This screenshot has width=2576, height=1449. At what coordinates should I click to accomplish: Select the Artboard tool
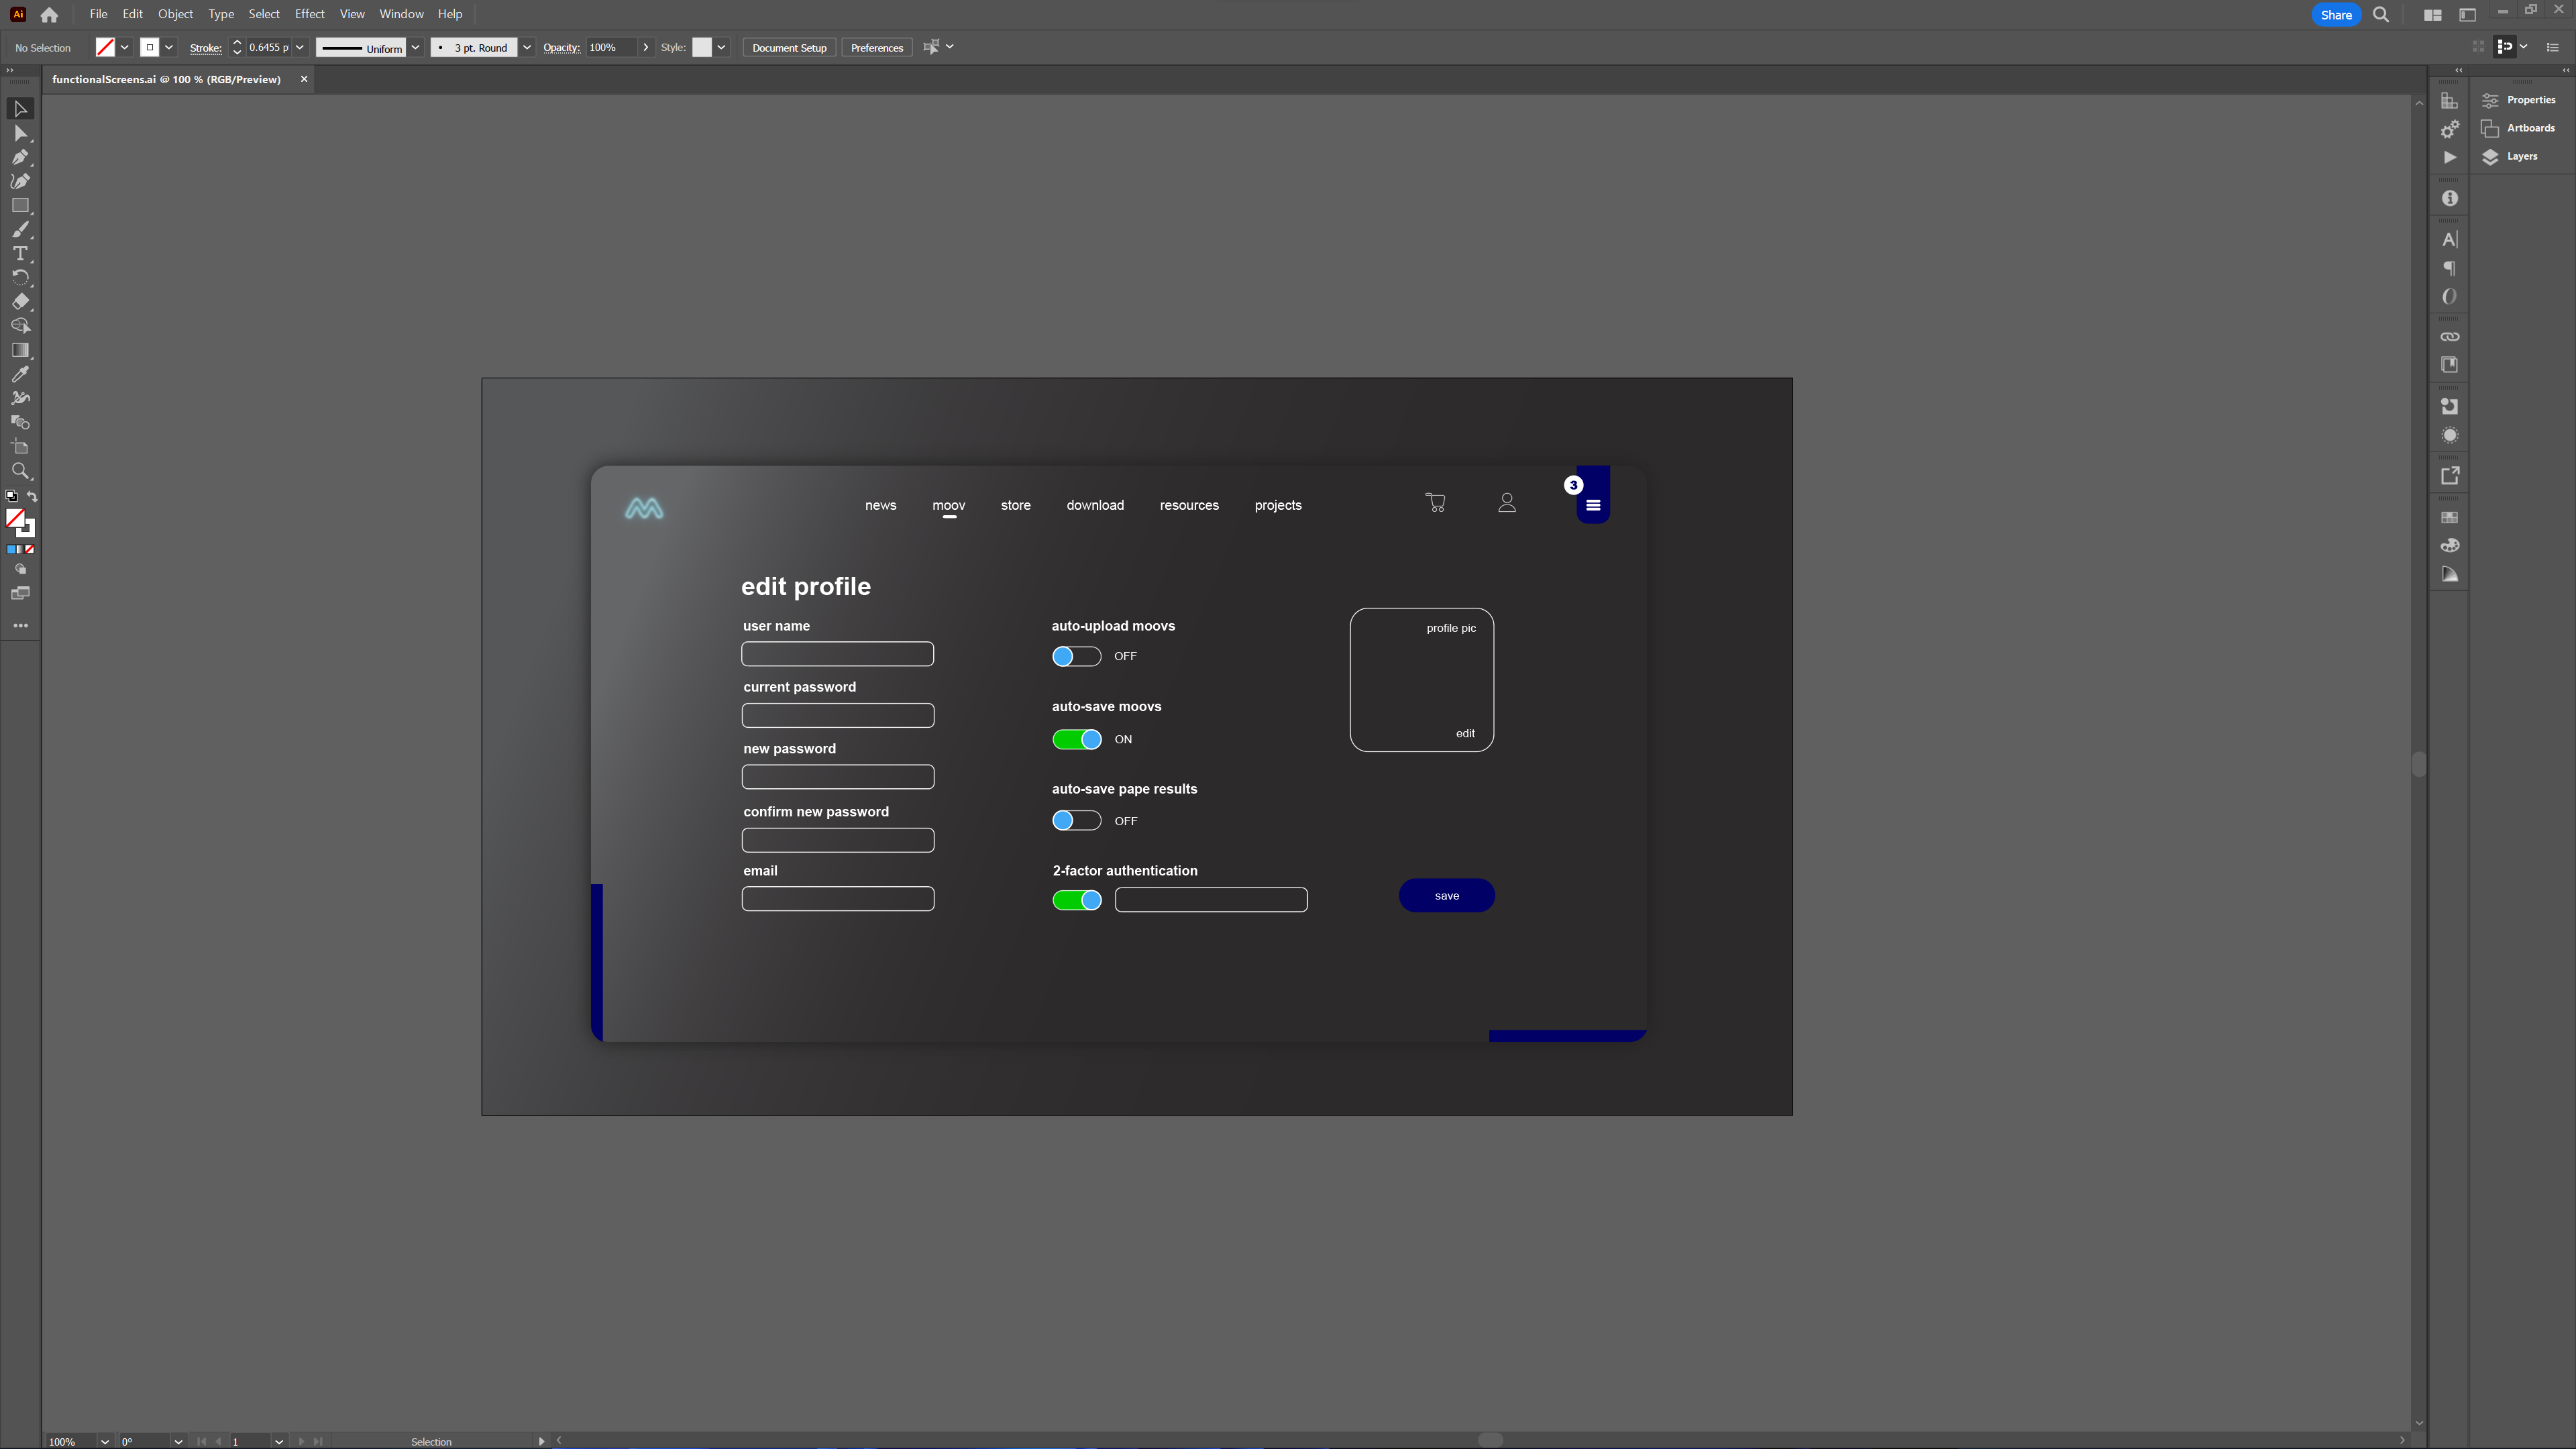(x=20, y=447)
